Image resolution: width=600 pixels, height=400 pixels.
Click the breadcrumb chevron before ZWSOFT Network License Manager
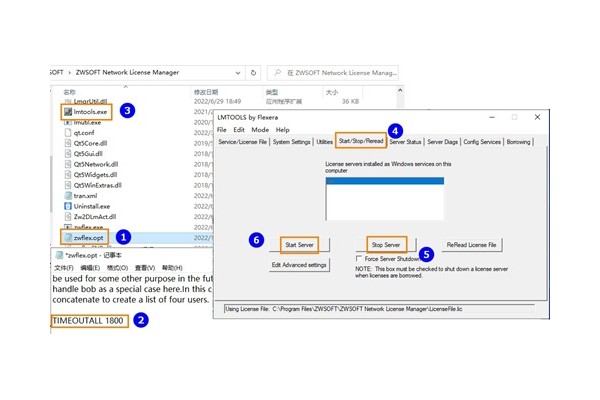pyautogui.click(x=70, y=72)
